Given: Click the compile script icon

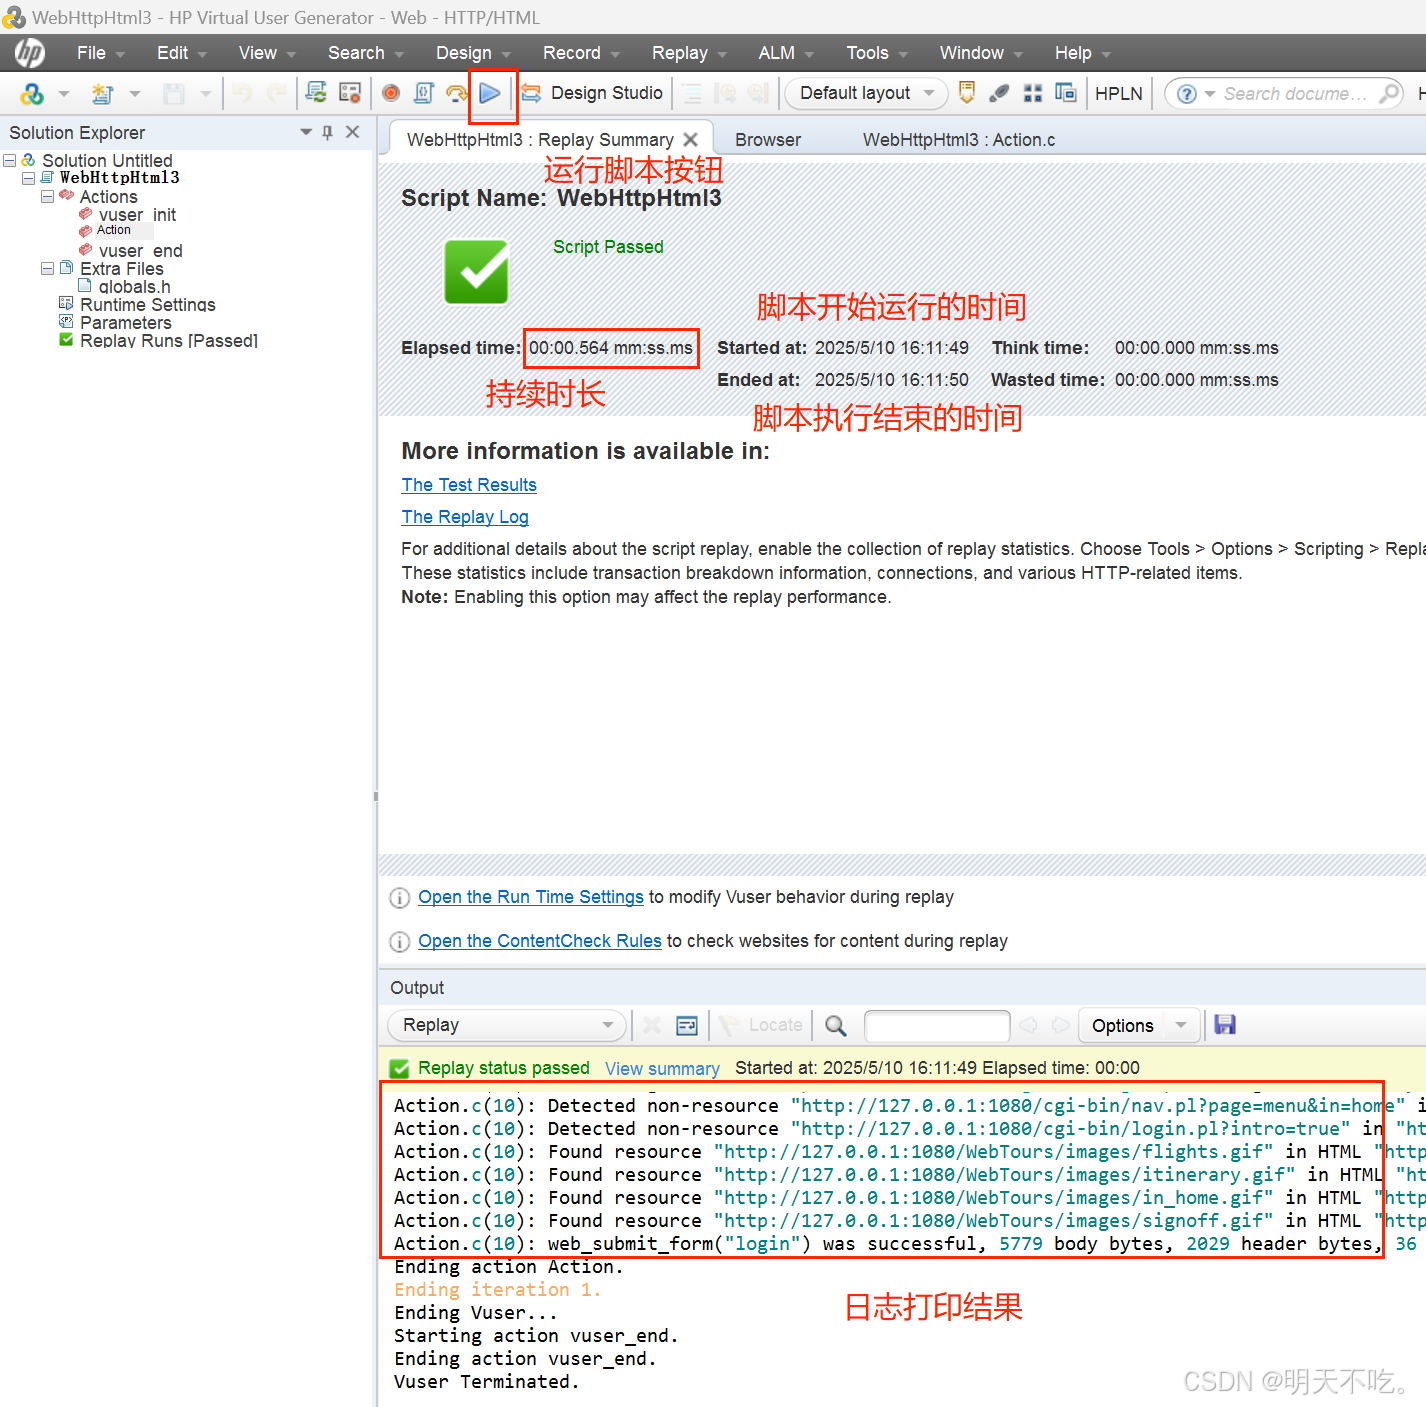Looking at the screenshot, I should point(424,93).
